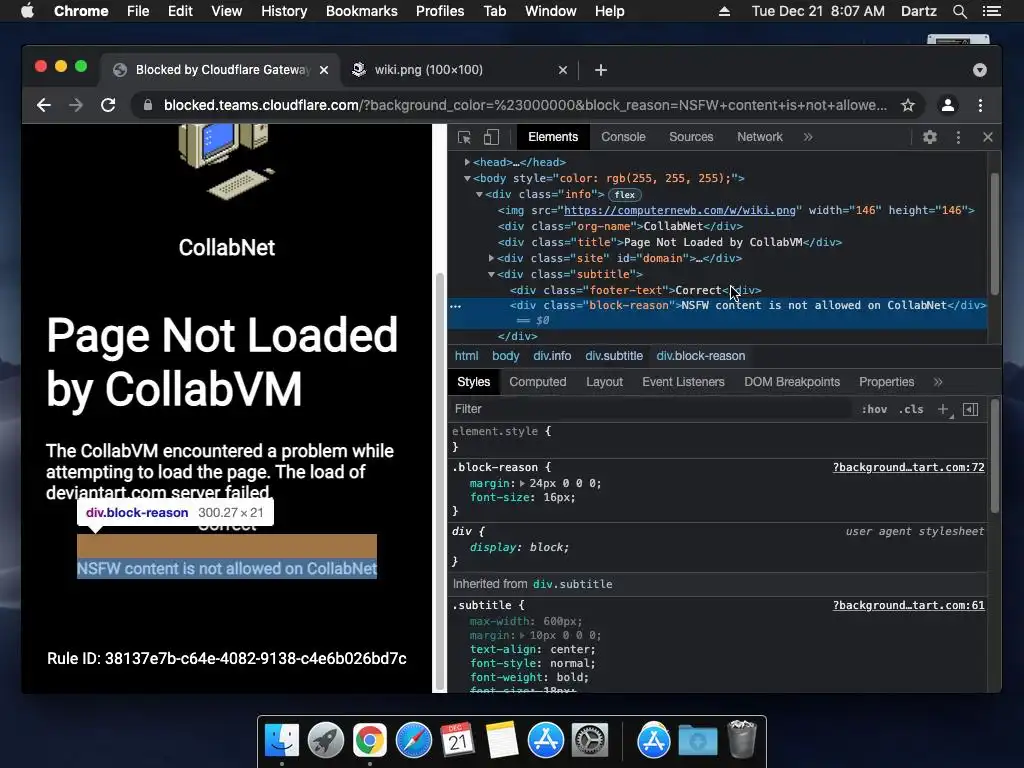Open node actions ellipsis for block-reason
This screenshot has width=1024, height=768.
pyautogui.click(x=456, y=306)
